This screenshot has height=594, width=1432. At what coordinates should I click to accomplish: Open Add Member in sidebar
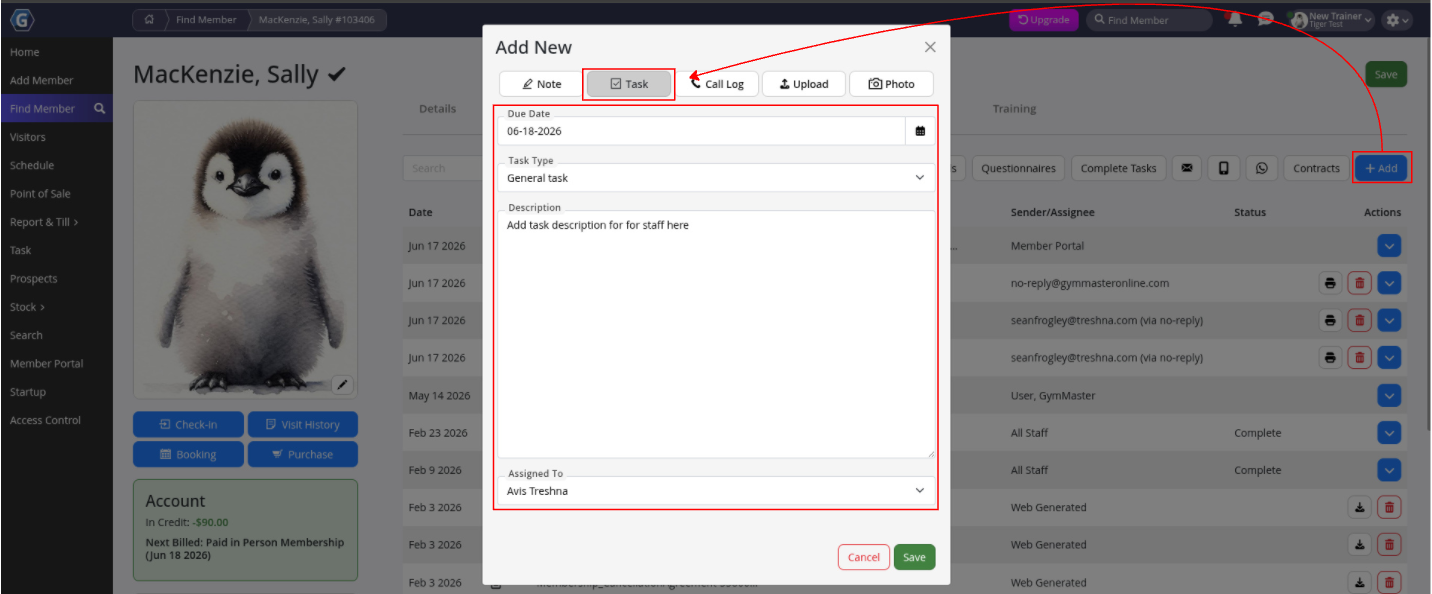(x=42, y=80)
